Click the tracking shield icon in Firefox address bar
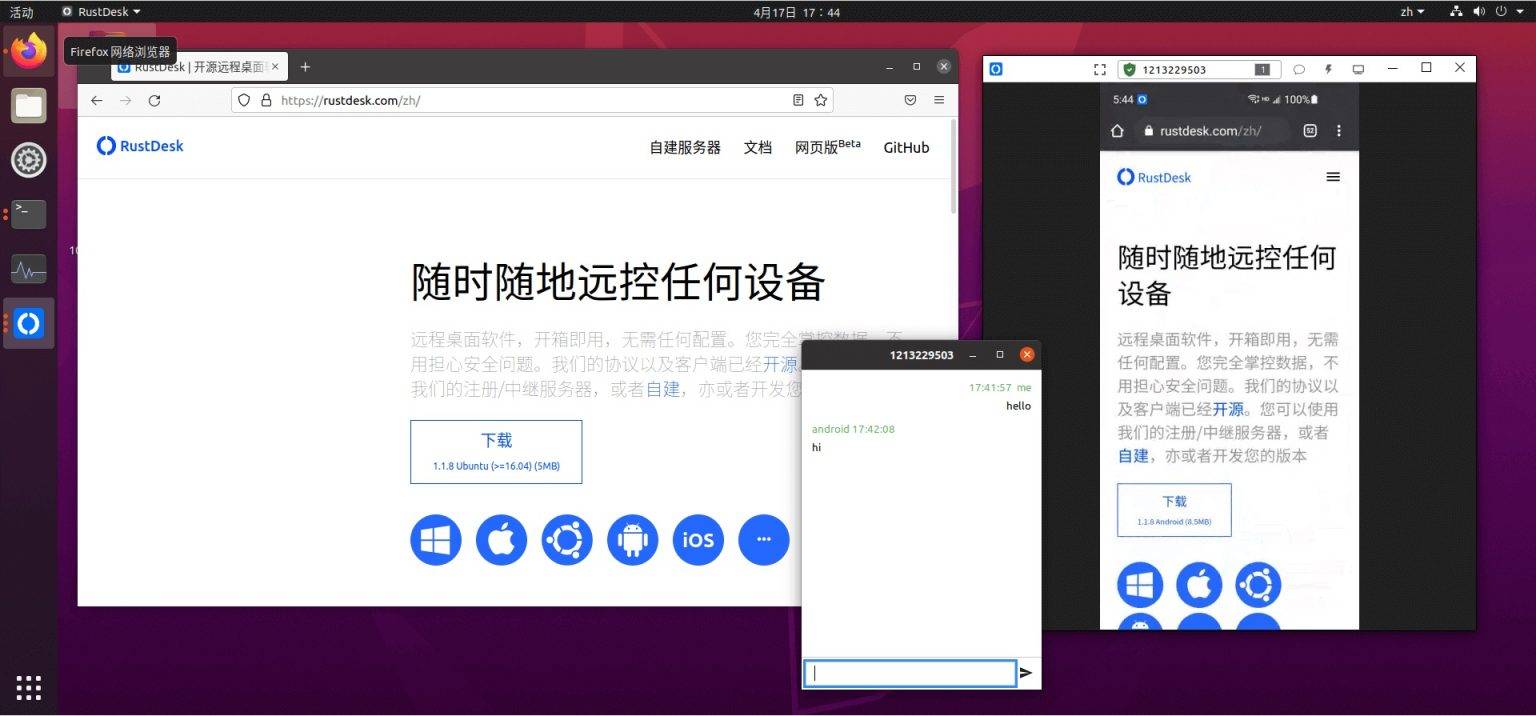The width and height of the screenshot is (1536, 716). coord(242,100)
